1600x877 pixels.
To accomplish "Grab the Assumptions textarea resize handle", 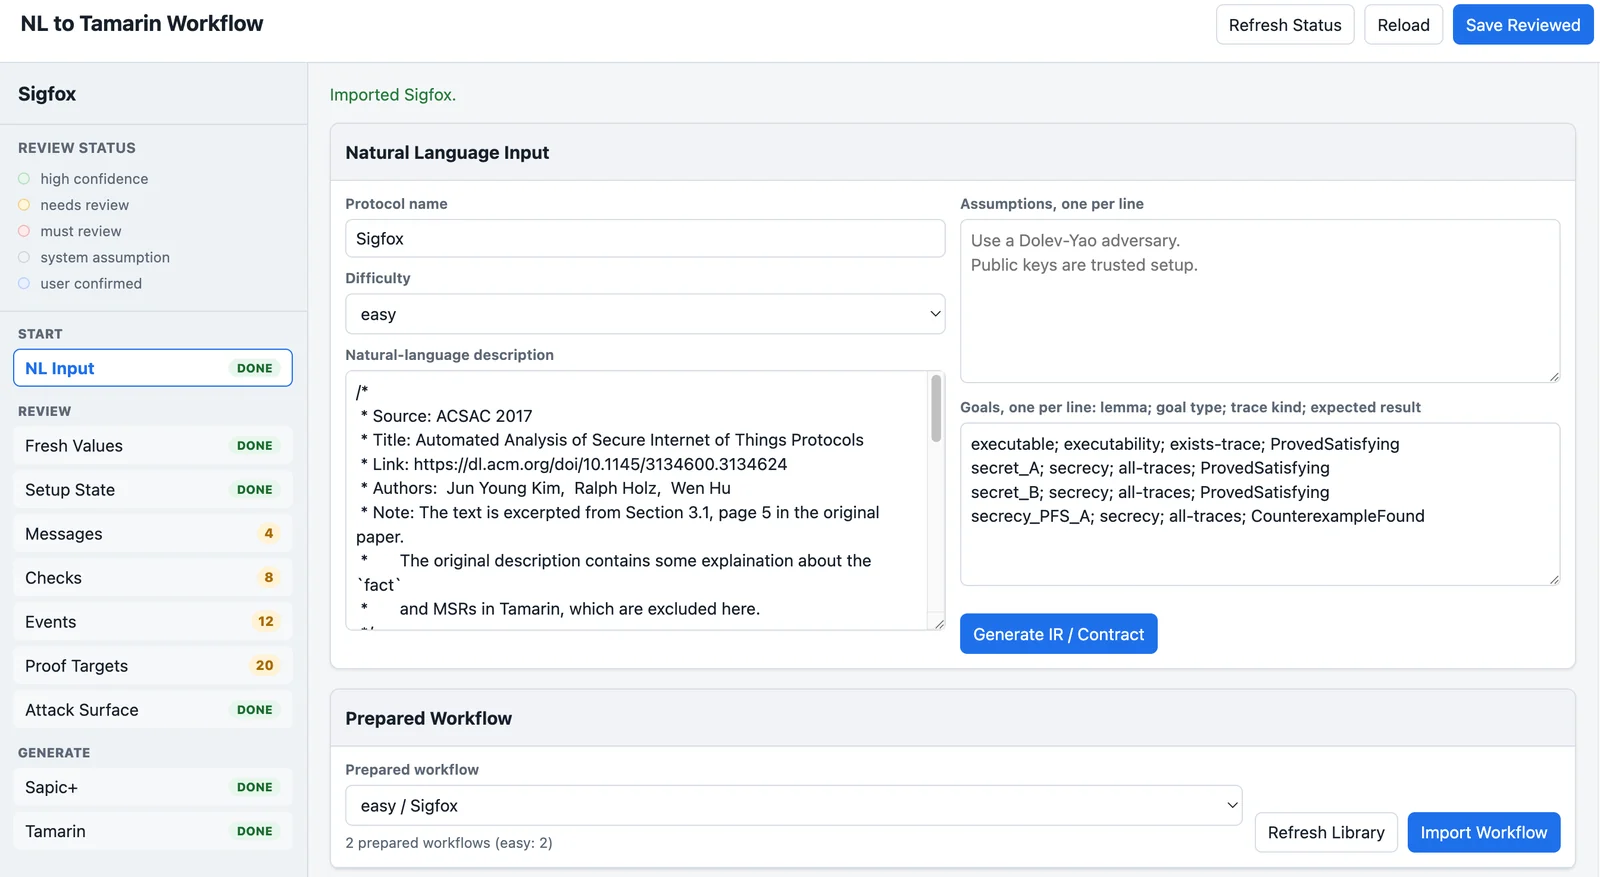I will pyautogui.click(x=1553, y=376).
